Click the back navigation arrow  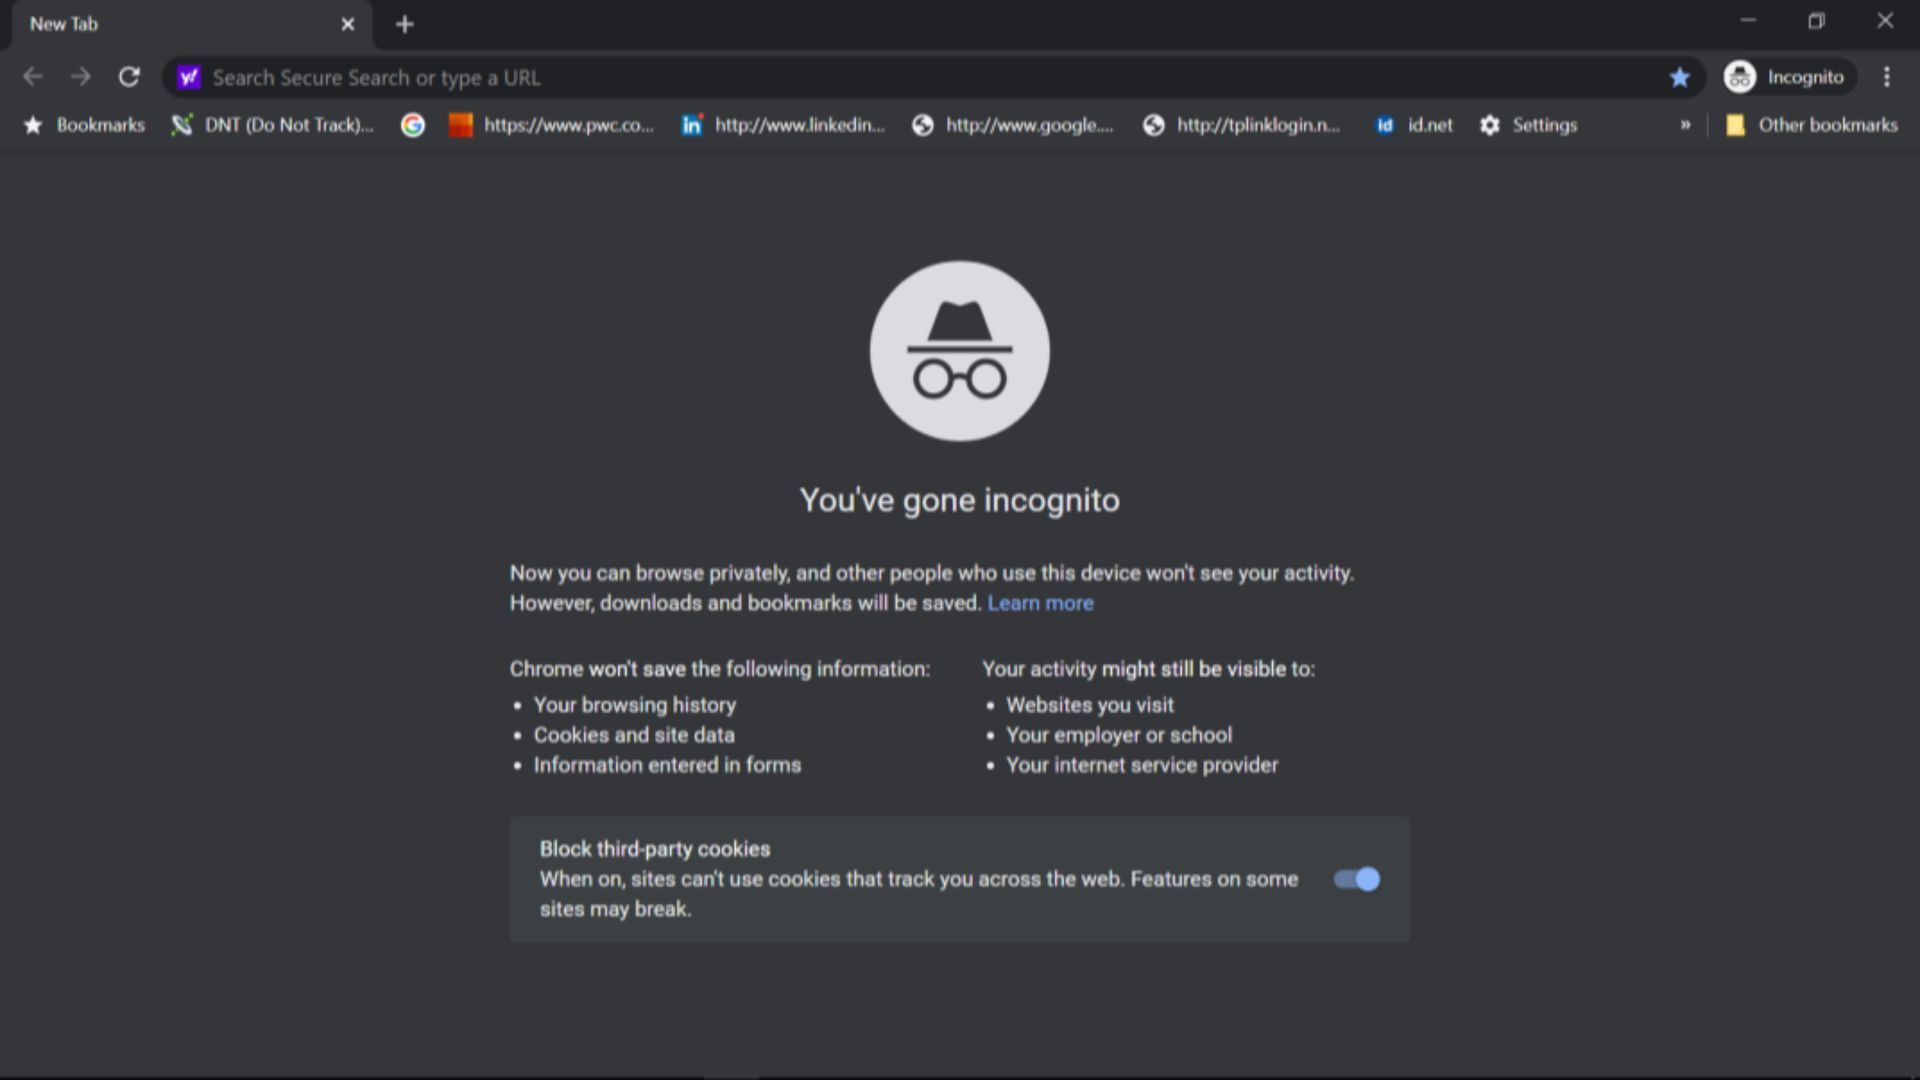(33, 77)
